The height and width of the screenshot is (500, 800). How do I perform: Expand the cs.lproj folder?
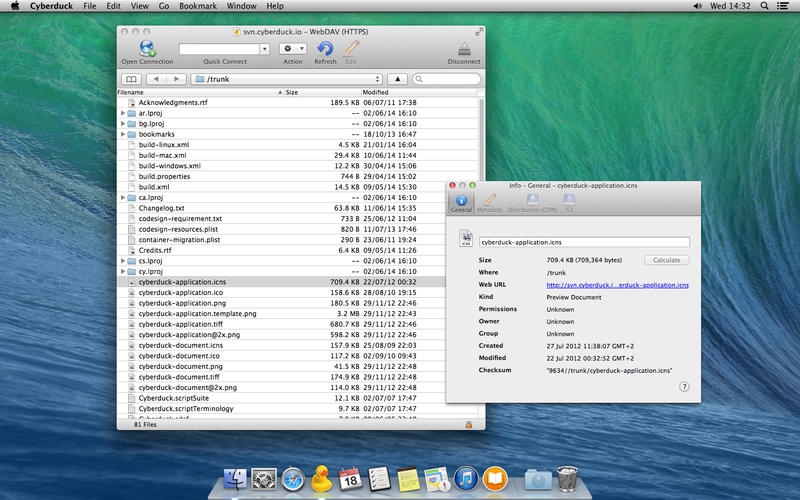pyautogui.click(x=123, y=261)
